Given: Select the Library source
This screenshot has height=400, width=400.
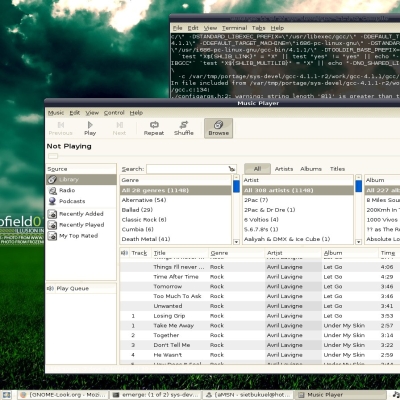Looking at the screenshot, I should pos(81,179).
